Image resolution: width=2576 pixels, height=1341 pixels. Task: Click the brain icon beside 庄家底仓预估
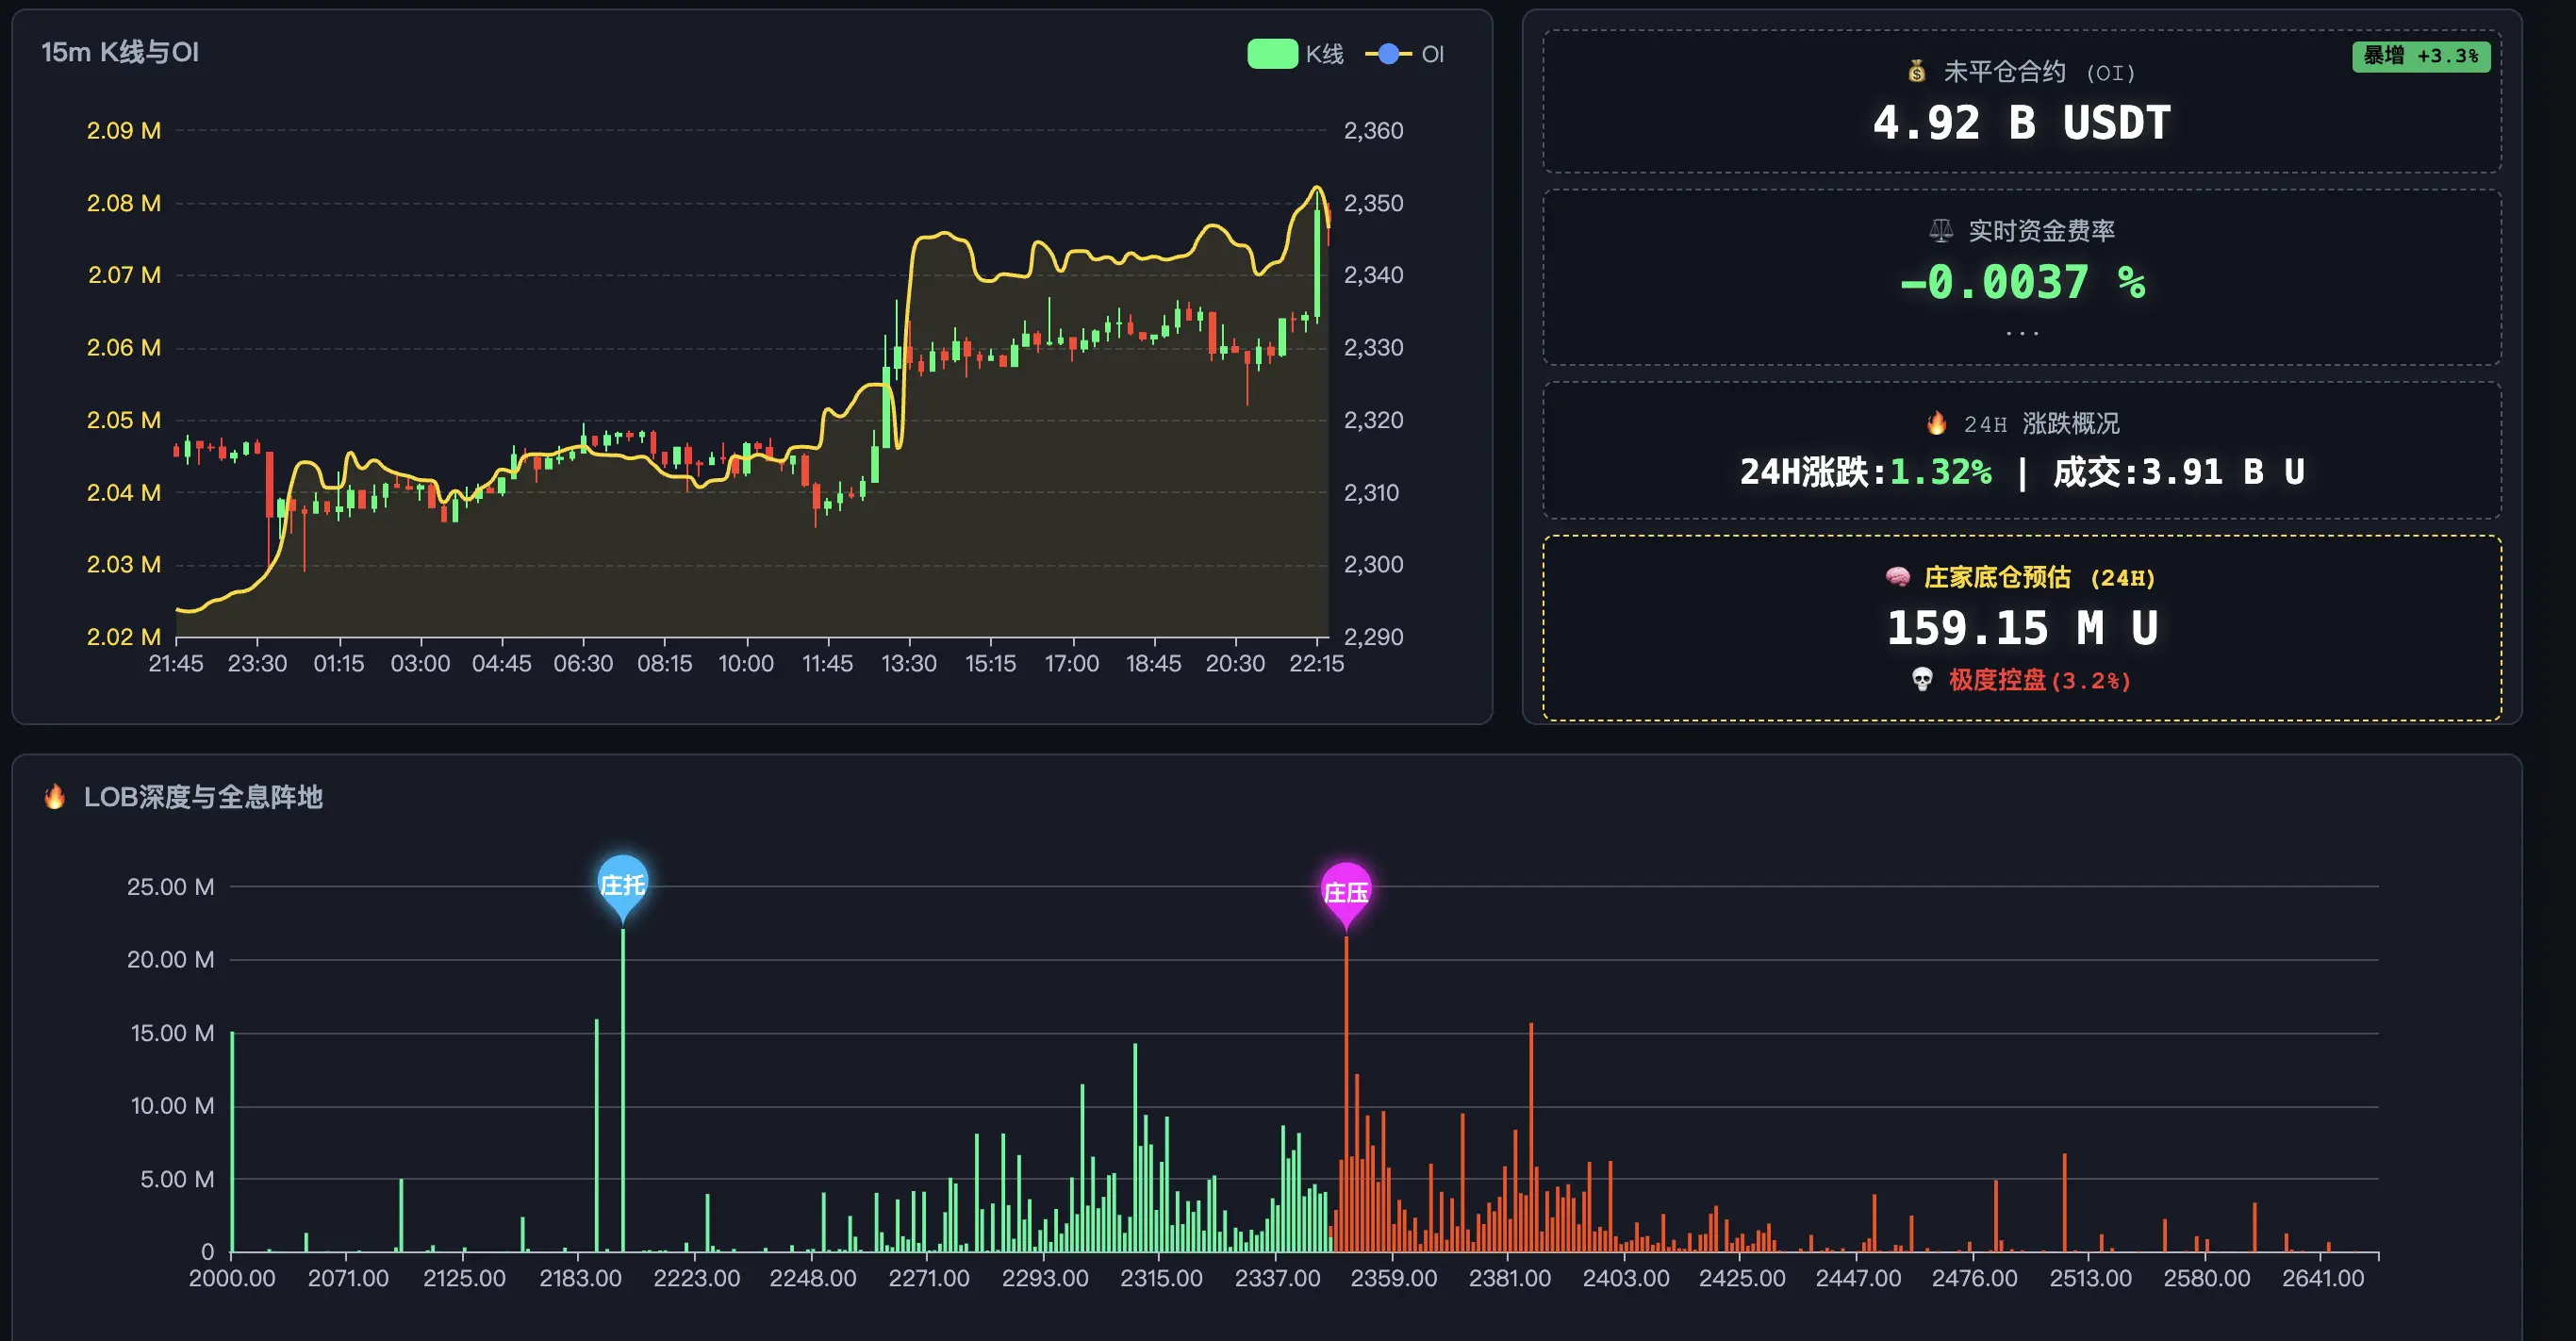tap(1897, 577)
